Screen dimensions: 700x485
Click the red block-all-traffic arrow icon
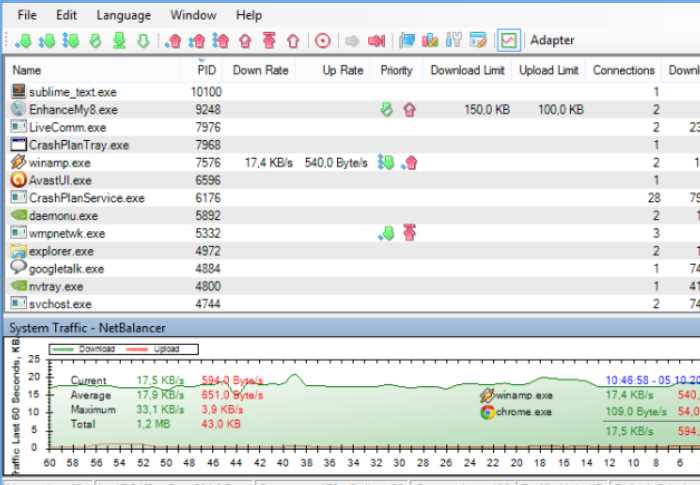coord(376,41)
